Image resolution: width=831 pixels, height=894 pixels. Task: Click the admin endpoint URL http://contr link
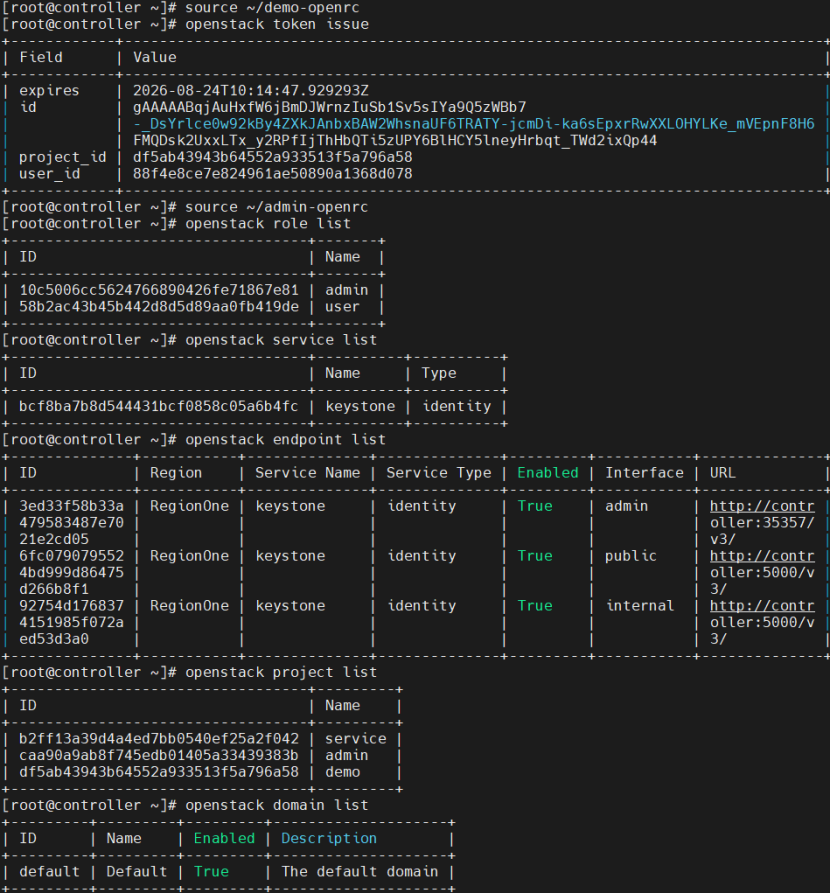(762, 506)
